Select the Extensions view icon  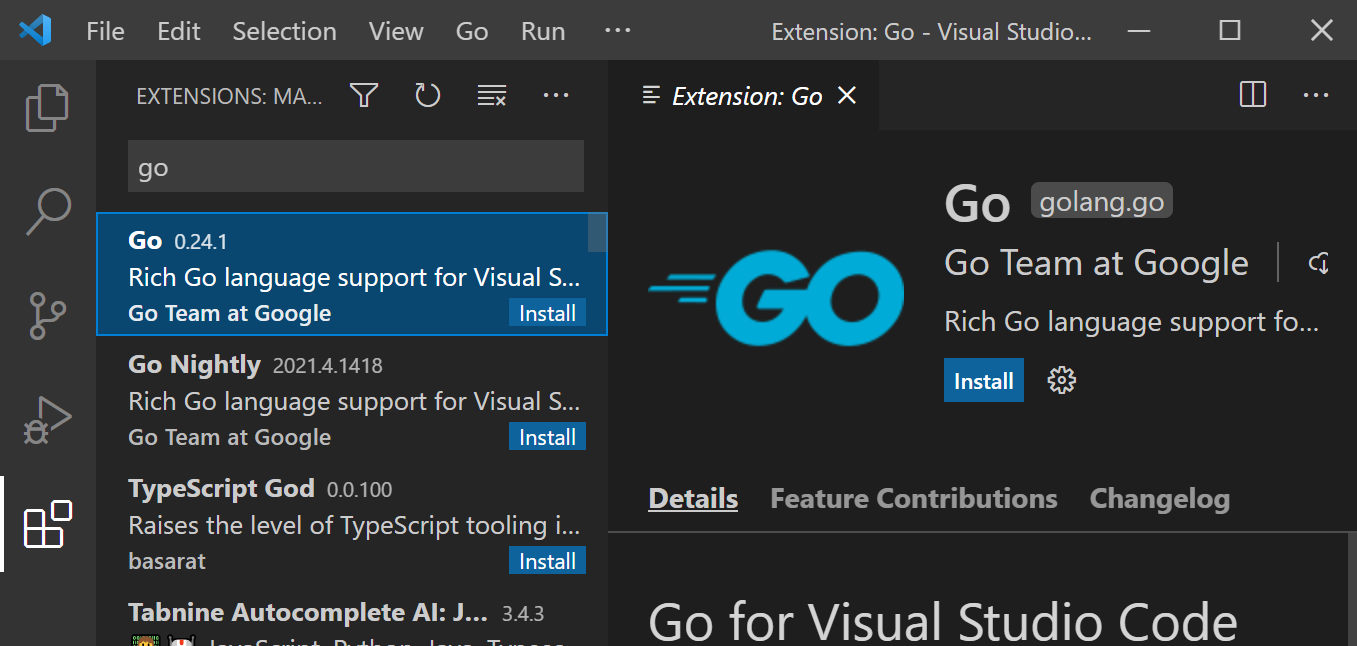(x=48, y=524)
